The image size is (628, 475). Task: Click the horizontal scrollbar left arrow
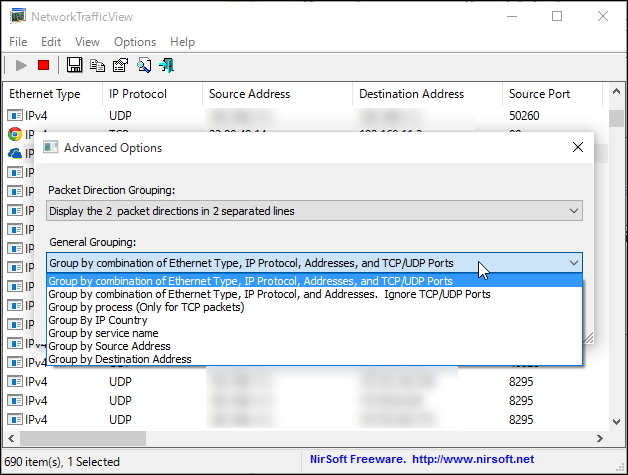coord(11,439)
